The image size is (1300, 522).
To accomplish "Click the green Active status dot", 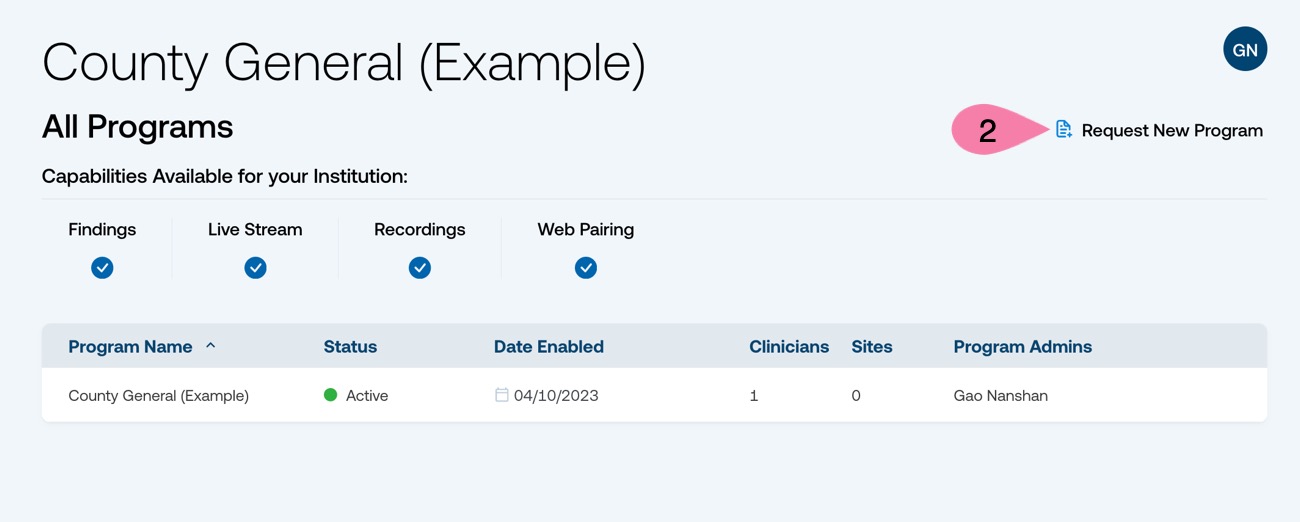I will tap(331, 395).
